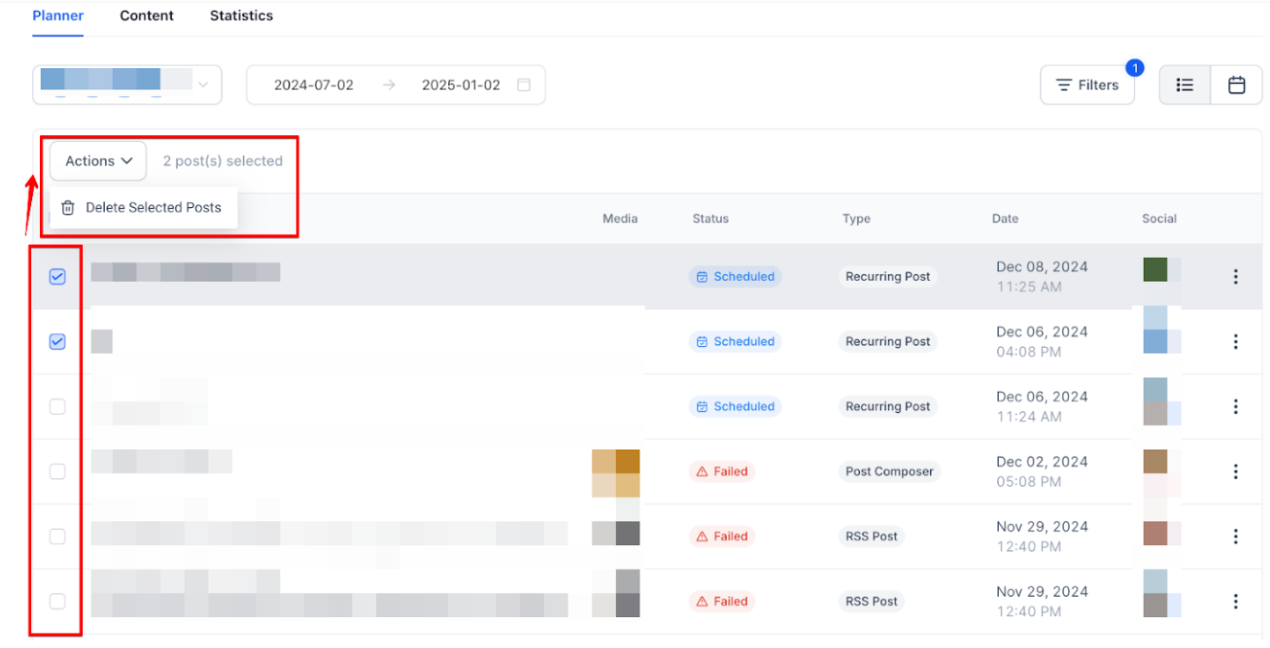
Task: Click the start date 2024-07-02 field
Action: [x=314, y=85]
